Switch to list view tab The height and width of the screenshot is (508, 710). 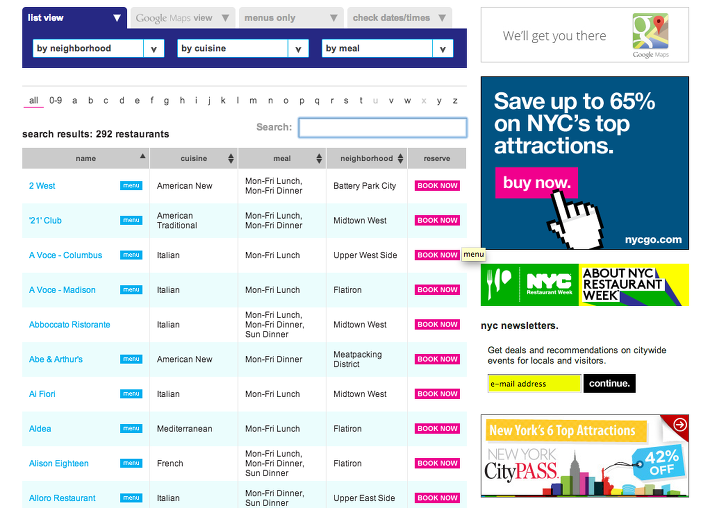click(74, 18)
